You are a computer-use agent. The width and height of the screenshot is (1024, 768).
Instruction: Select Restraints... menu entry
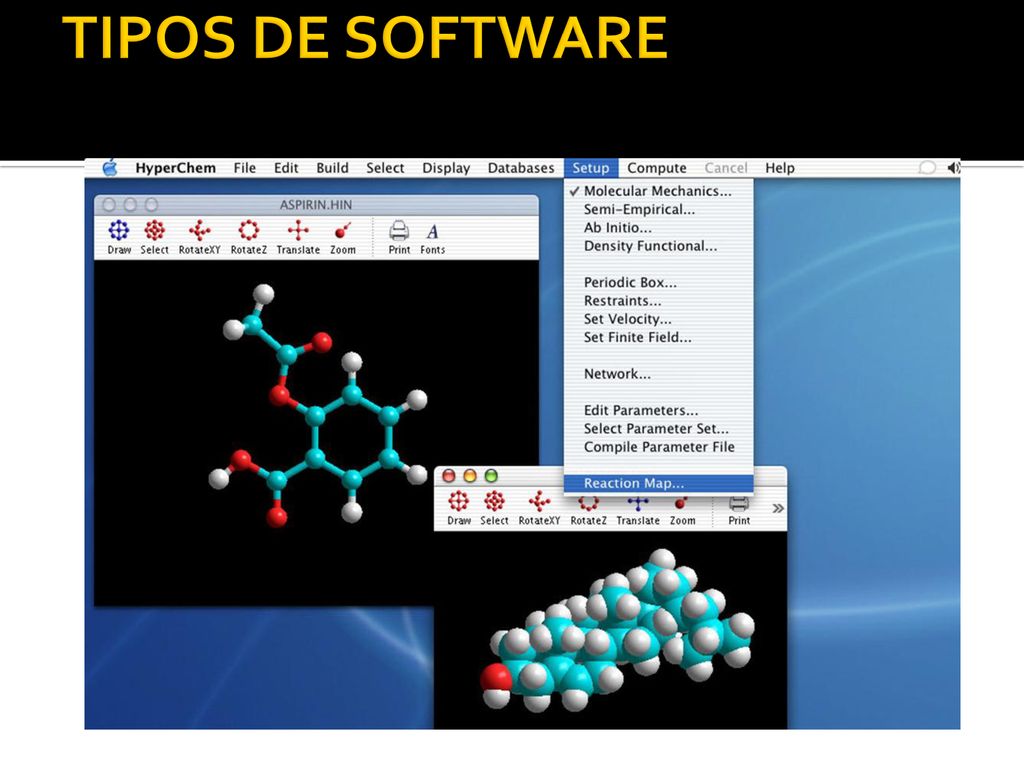658,300
